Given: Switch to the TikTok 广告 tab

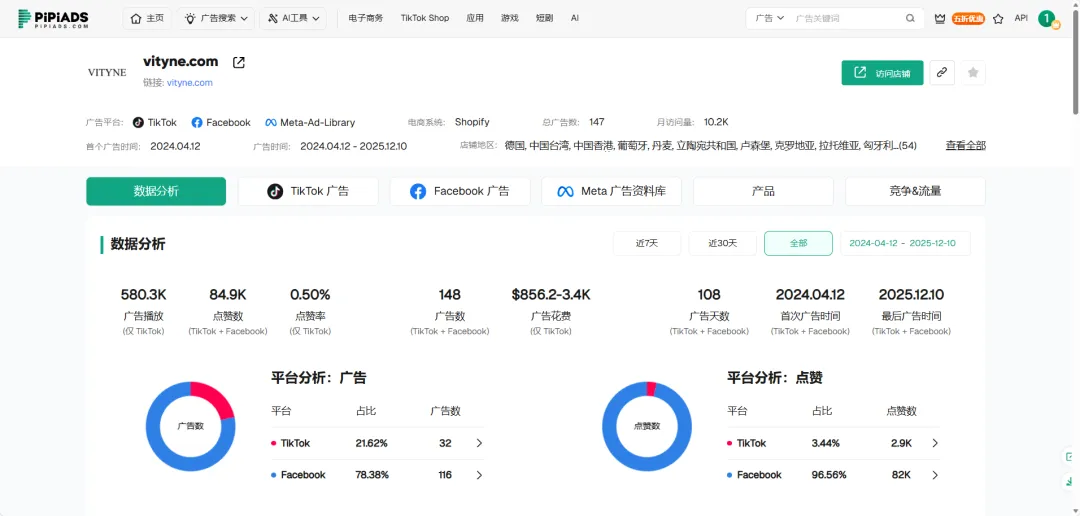Looking at the screenshot, I should 308,191.
